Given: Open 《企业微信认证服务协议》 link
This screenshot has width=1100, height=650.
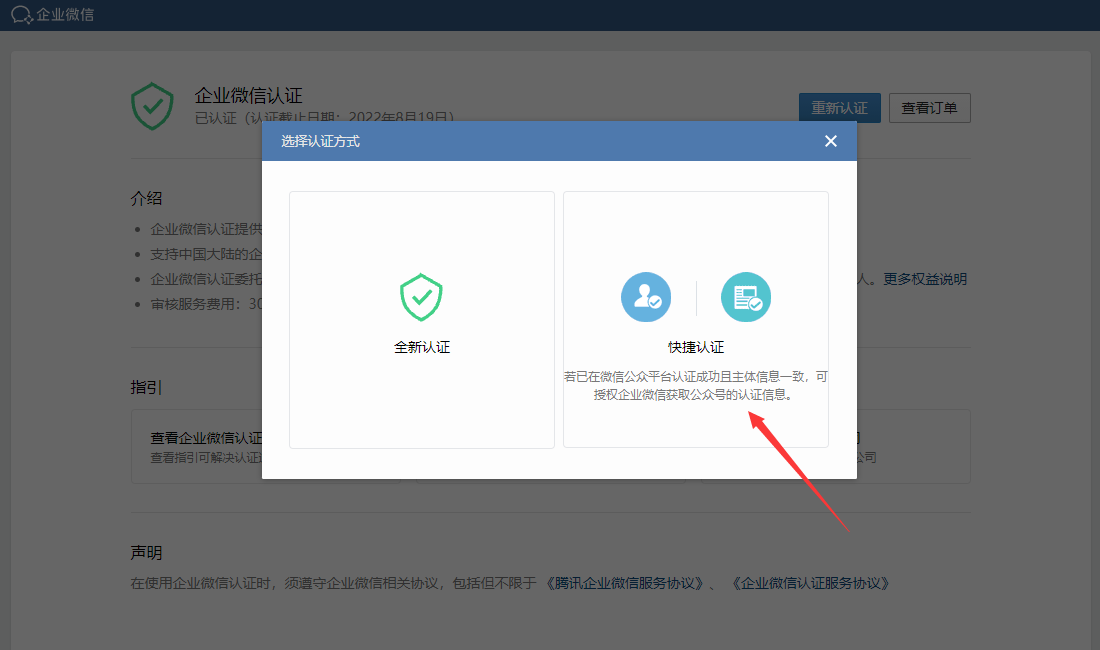Looking at the screenshot, I should click(x=811, y=583).
